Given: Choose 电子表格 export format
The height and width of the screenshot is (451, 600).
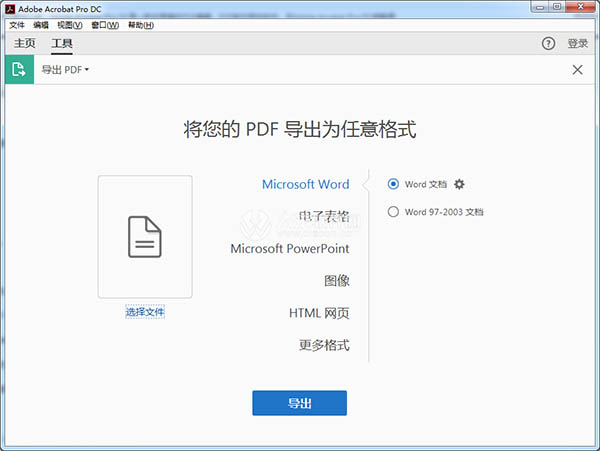Looking at the screenshot, I should click(x=324, y=217).
